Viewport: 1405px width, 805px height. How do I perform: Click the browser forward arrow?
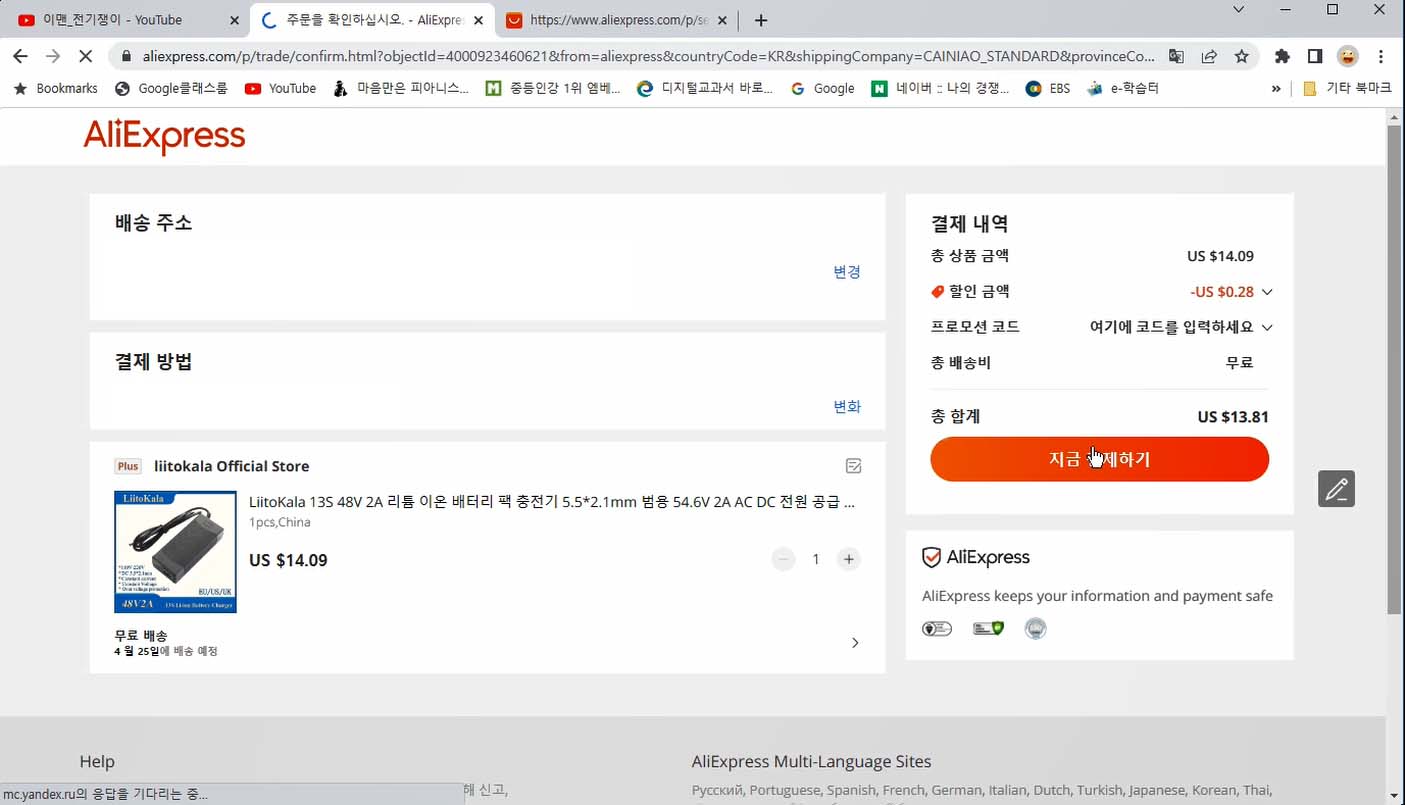click(53, 56)
